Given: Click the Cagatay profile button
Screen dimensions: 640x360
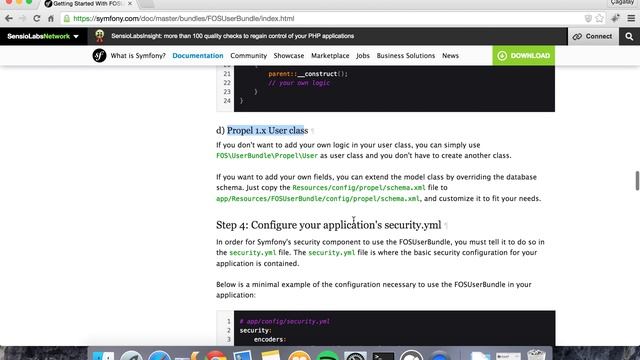Looking at the screenshot, I should click(x=622, y=2).
